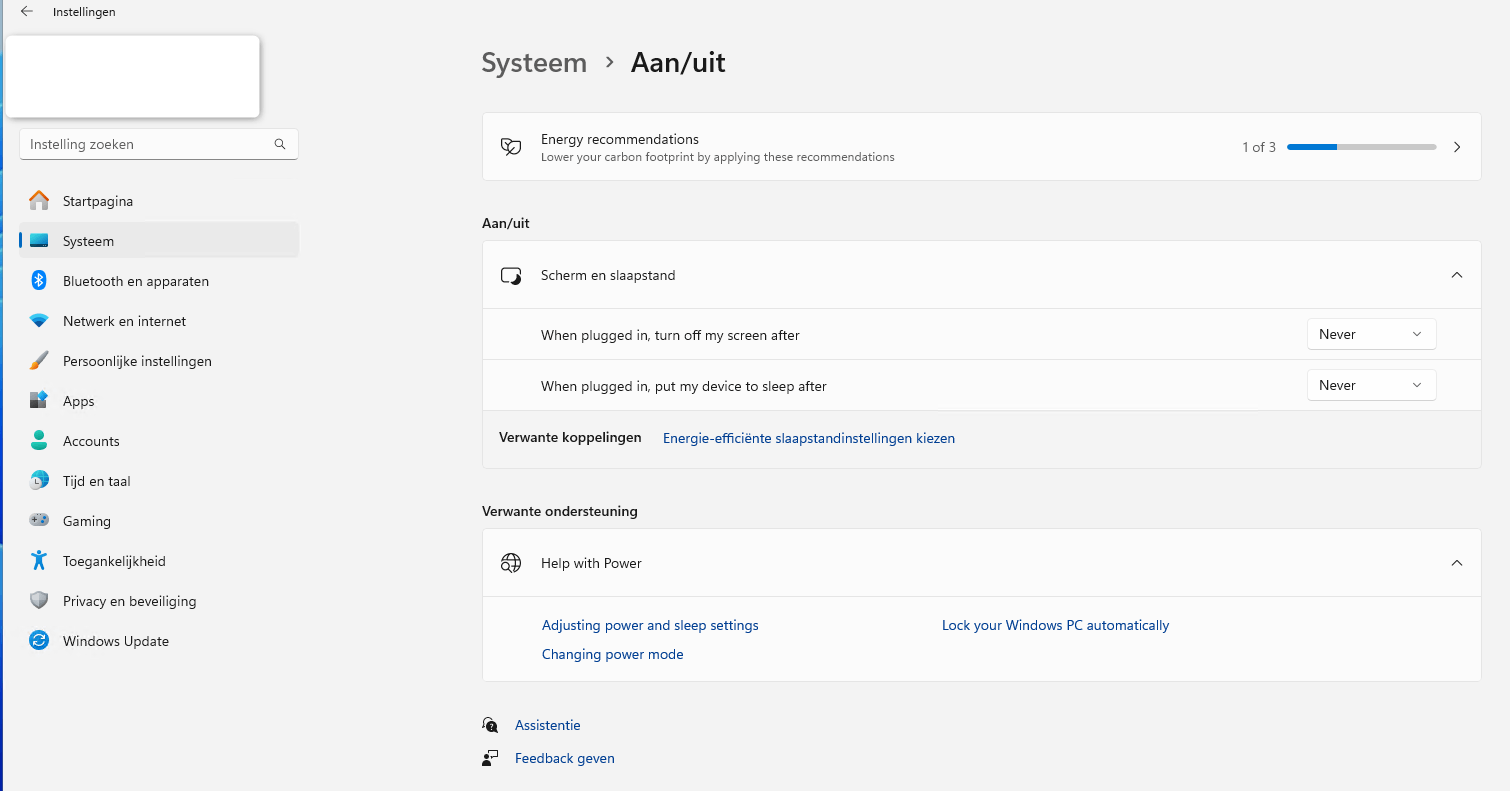Click the Windows Update sync icon
This screenshot has width=1510, height=791.
tap(39, 641)
